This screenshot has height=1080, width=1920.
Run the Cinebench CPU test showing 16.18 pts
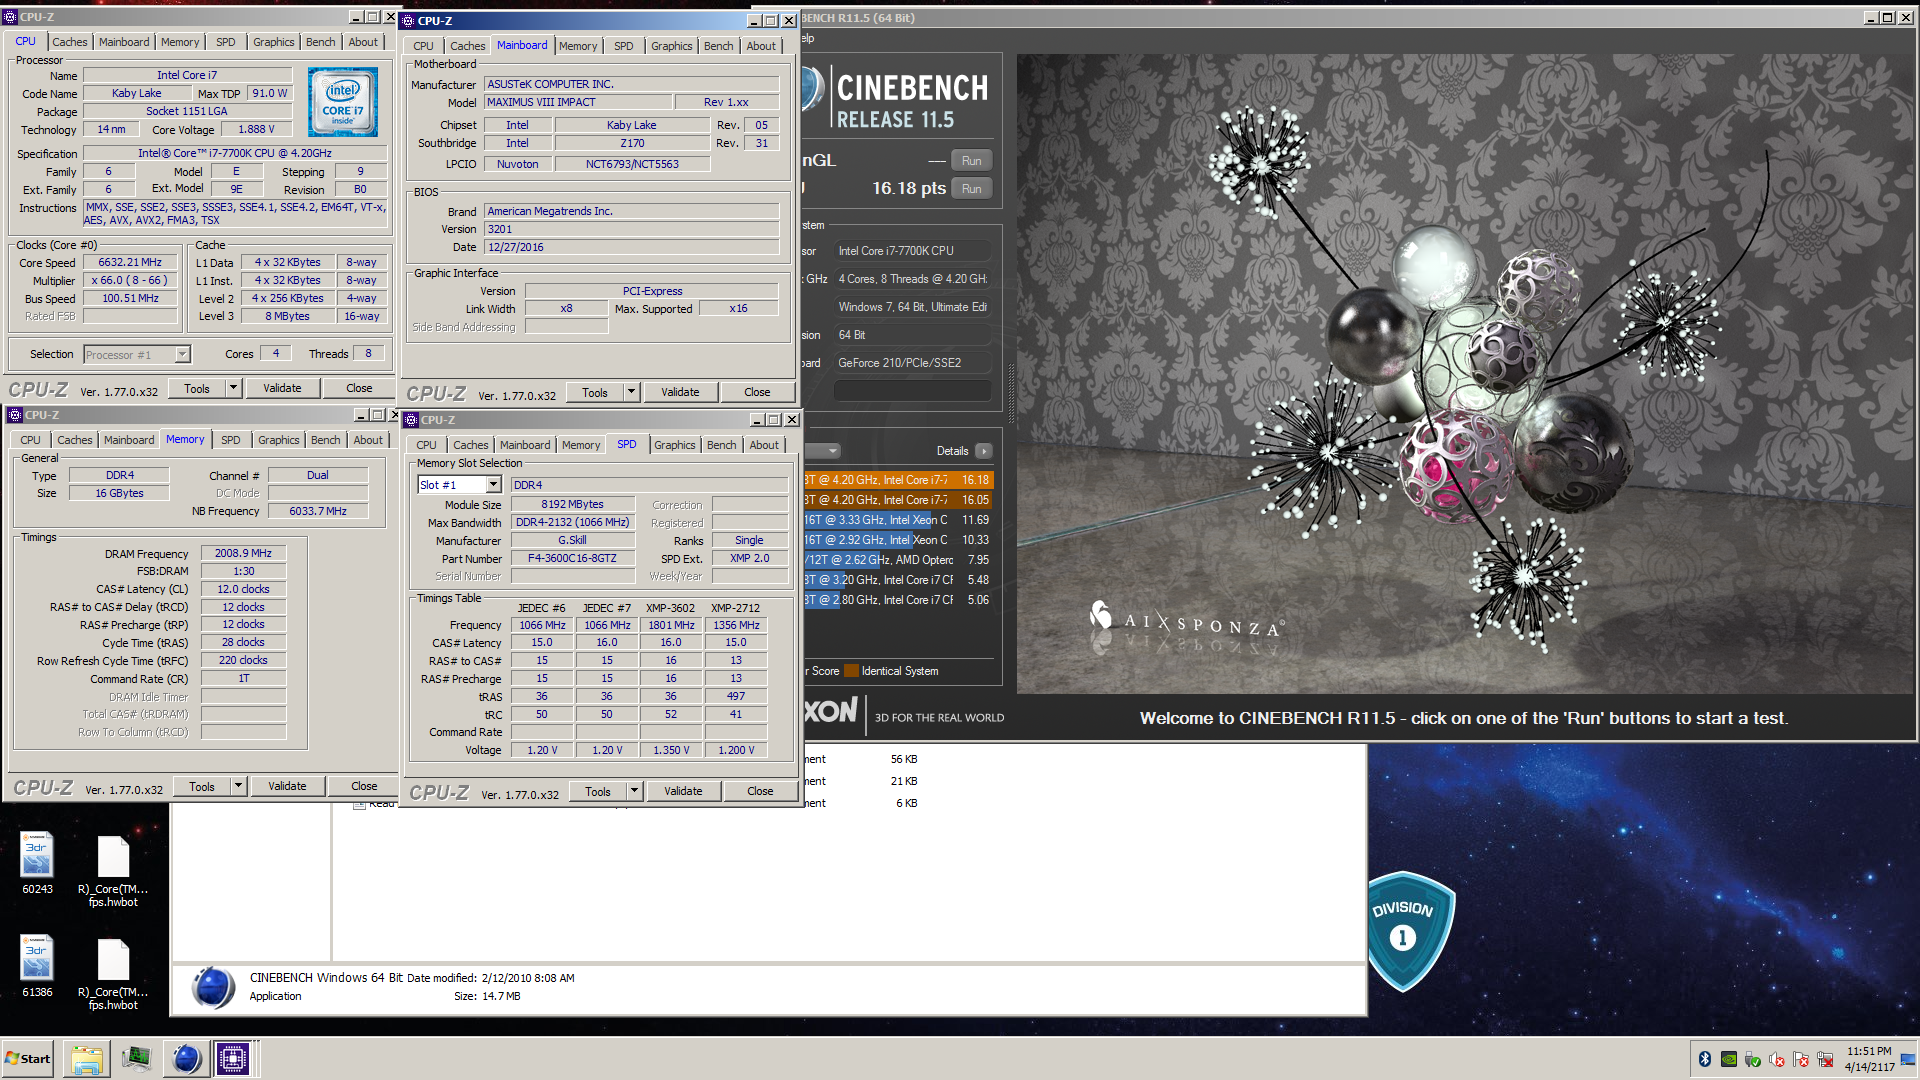pyautogui.click(x=971, y=189)
